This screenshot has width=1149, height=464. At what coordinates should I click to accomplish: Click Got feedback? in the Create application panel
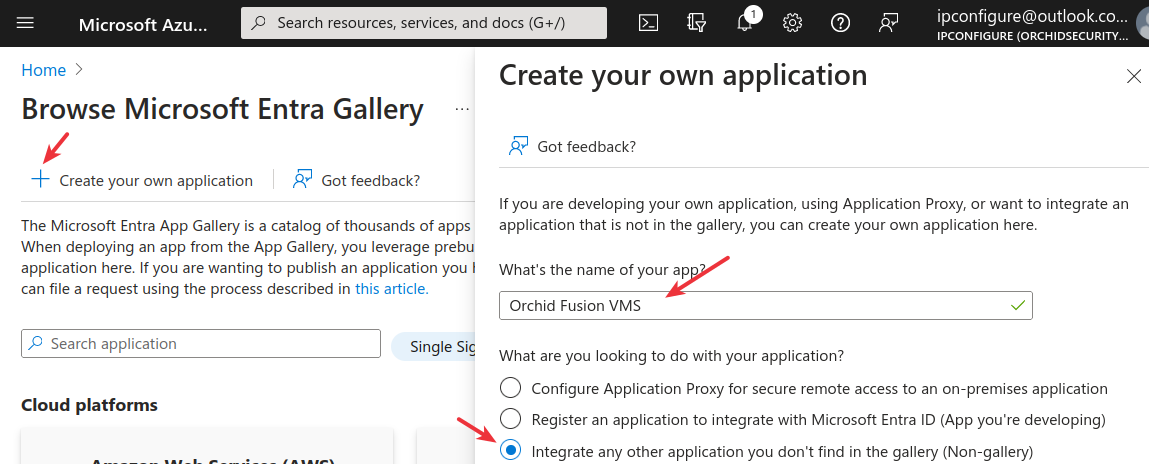pos(572,147)
